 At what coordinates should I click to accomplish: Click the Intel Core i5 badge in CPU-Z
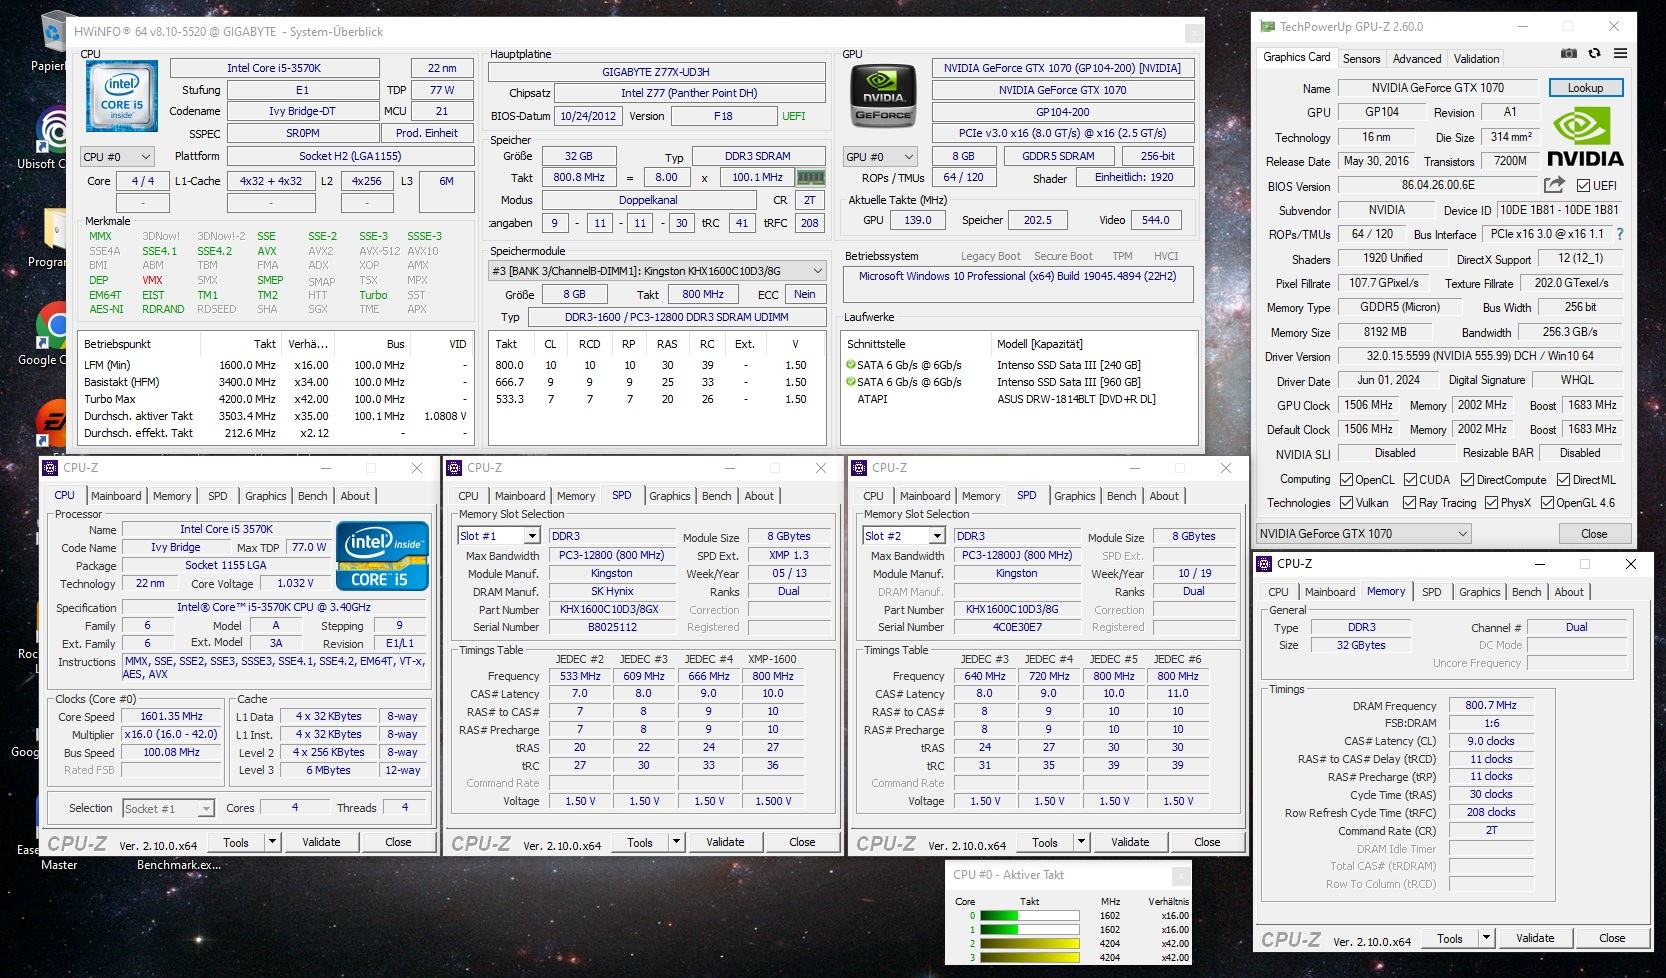pyautogui.click(x=382, y=555)
